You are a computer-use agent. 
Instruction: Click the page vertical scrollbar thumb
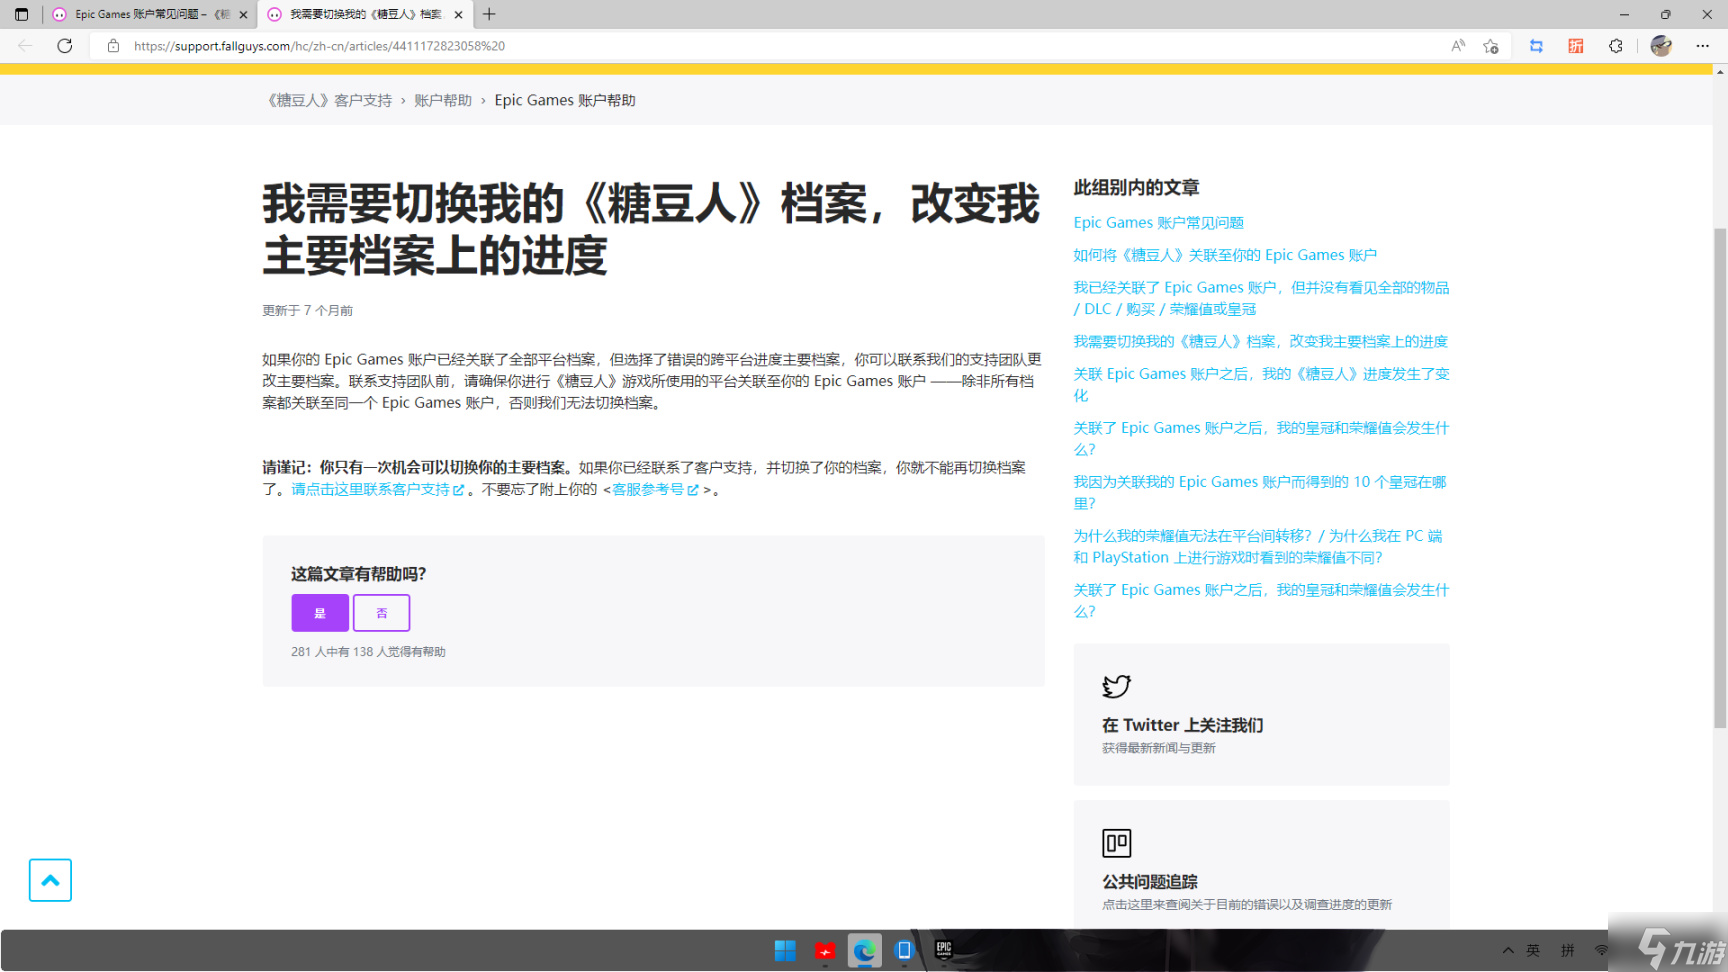pyautogui.click(x=1720, y=478)
